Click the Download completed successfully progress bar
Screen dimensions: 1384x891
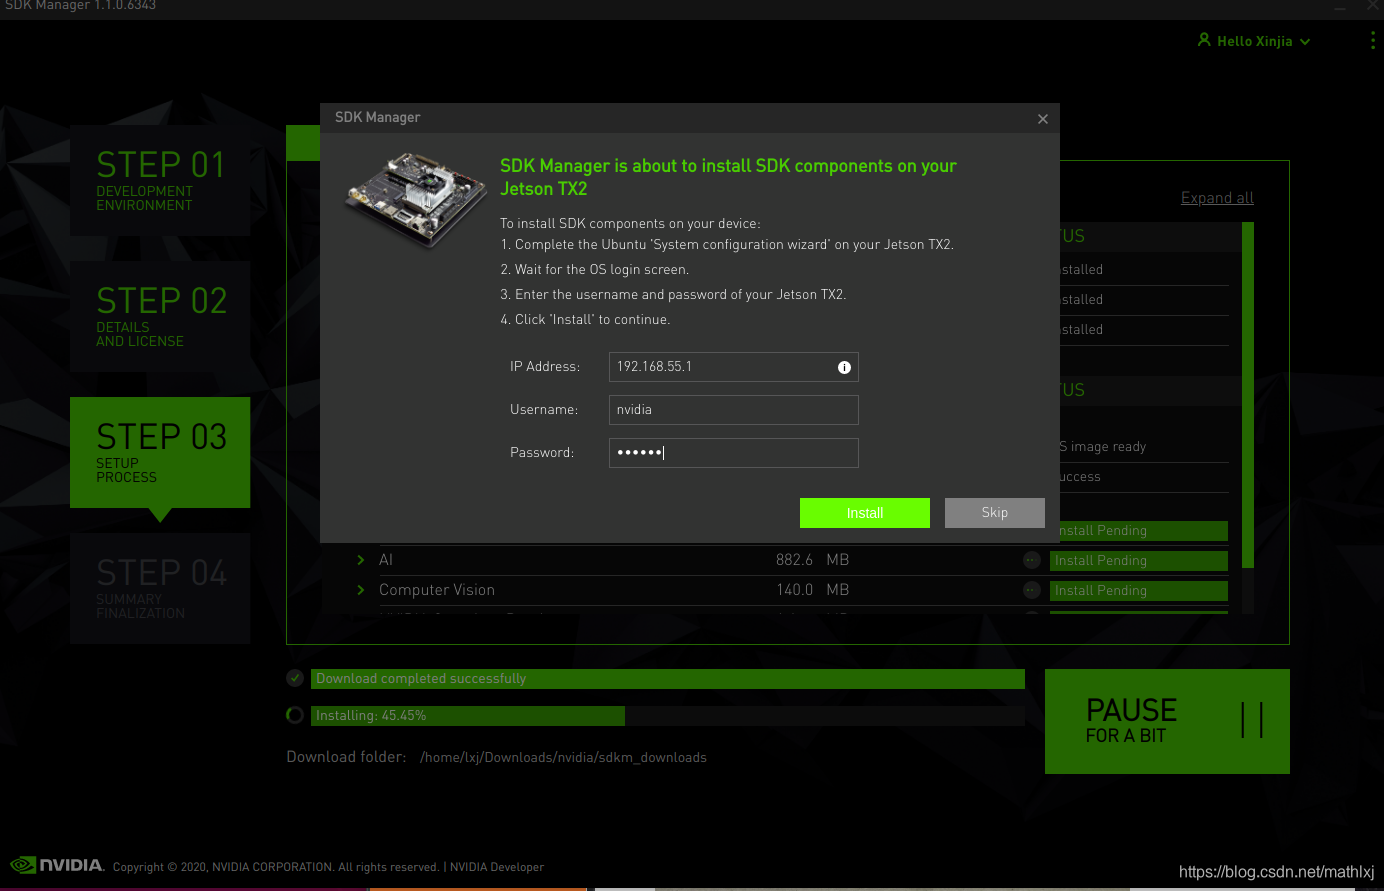(x=668, y=679)
